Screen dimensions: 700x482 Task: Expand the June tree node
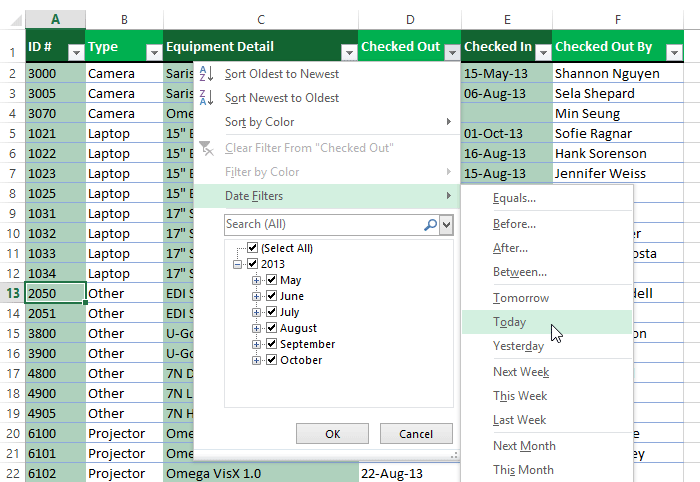pyautogui.click(x=256, y=296)
